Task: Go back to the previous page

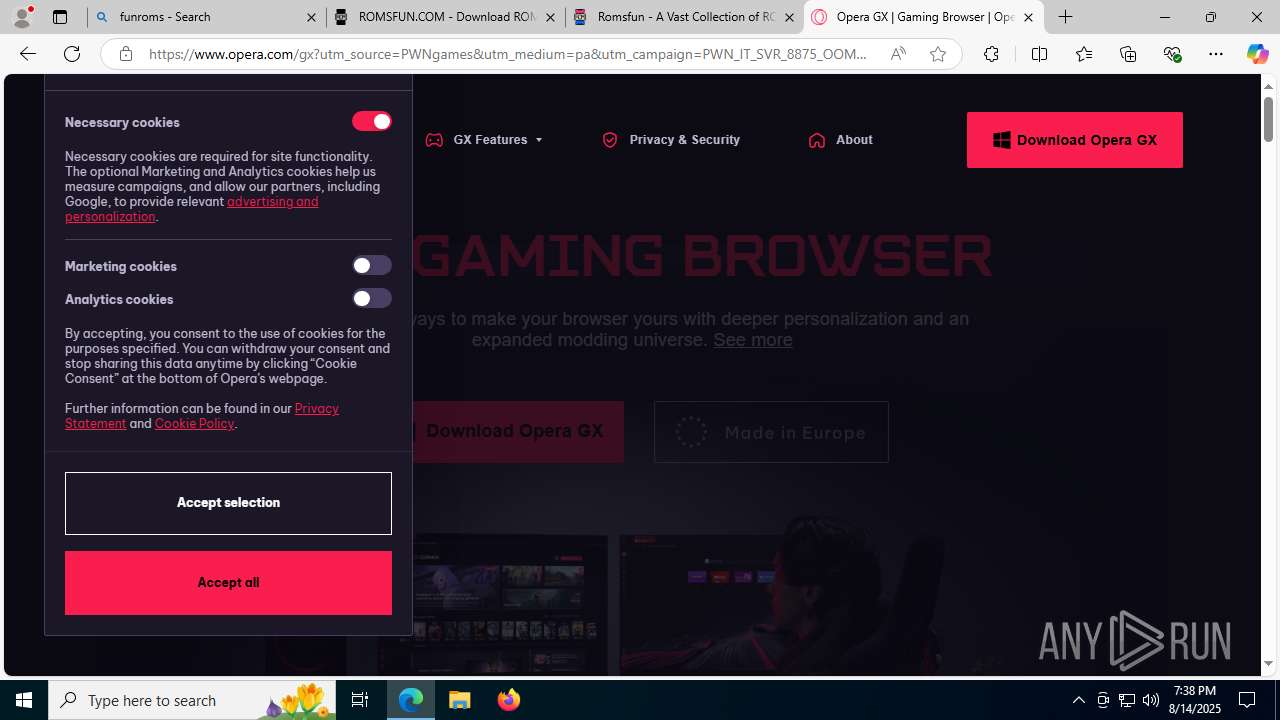Action: click(x=27, y=54)
